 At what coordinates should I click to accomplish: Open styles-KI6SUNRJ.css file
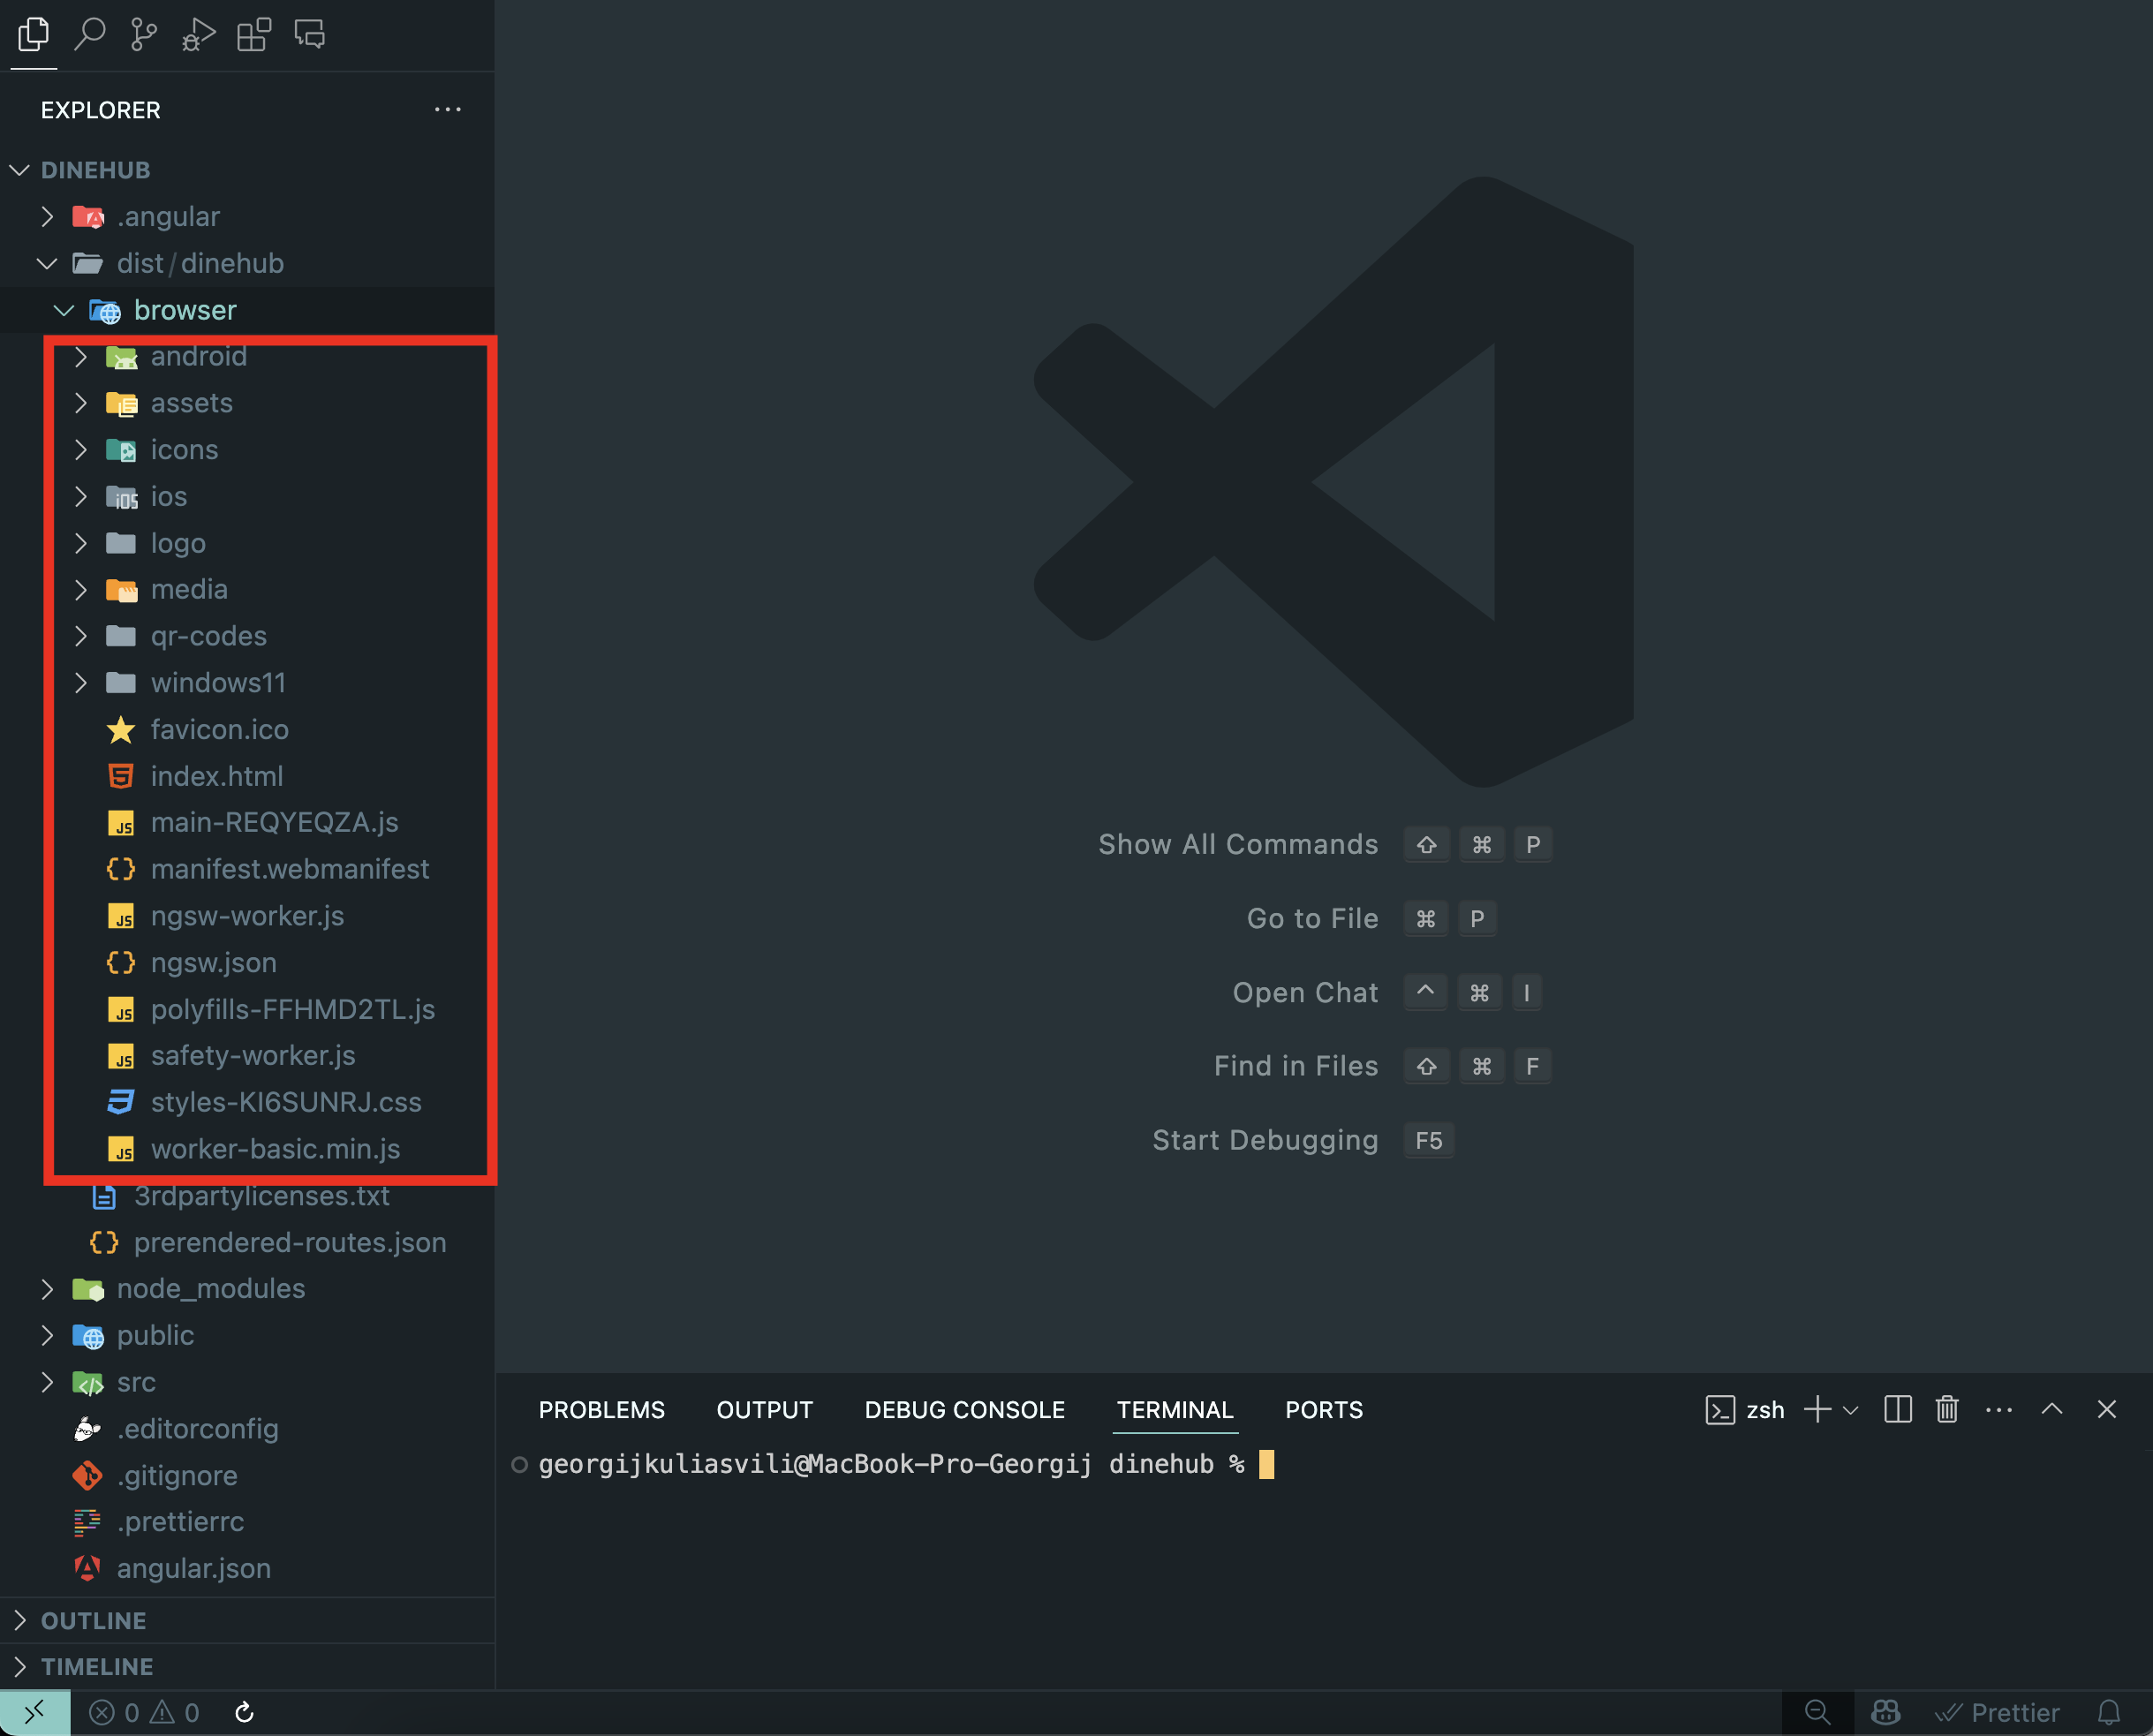[x=247, y=1102]
